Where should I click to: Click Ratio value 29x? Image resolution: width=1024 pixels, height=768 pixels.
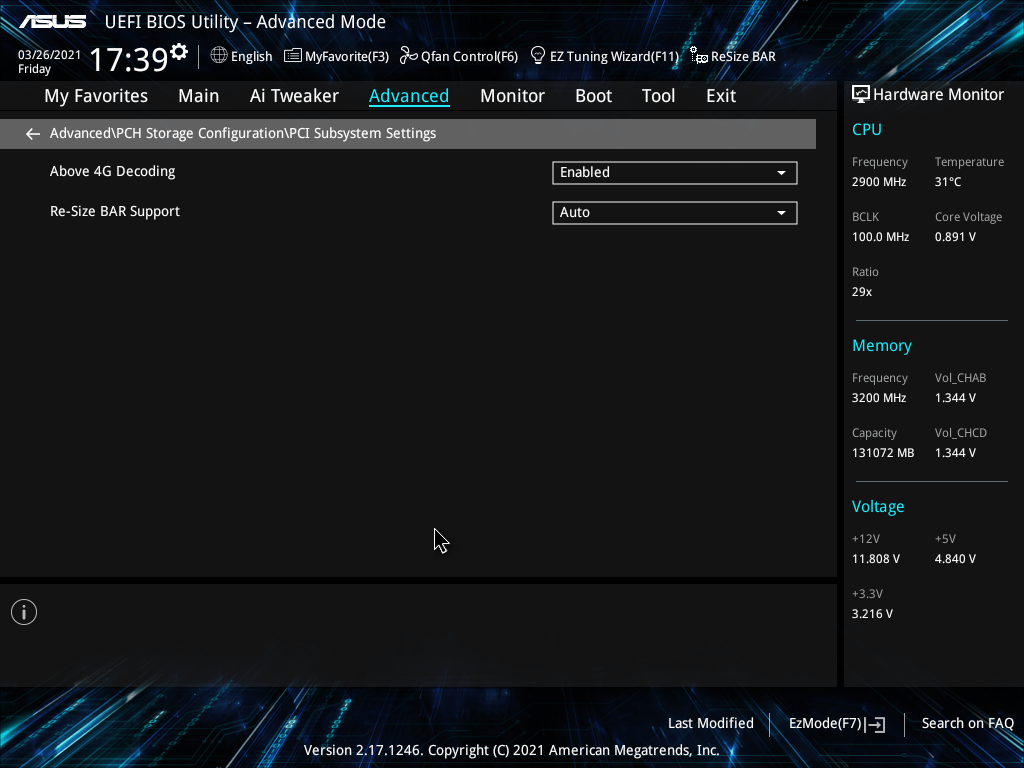(861, 292)
